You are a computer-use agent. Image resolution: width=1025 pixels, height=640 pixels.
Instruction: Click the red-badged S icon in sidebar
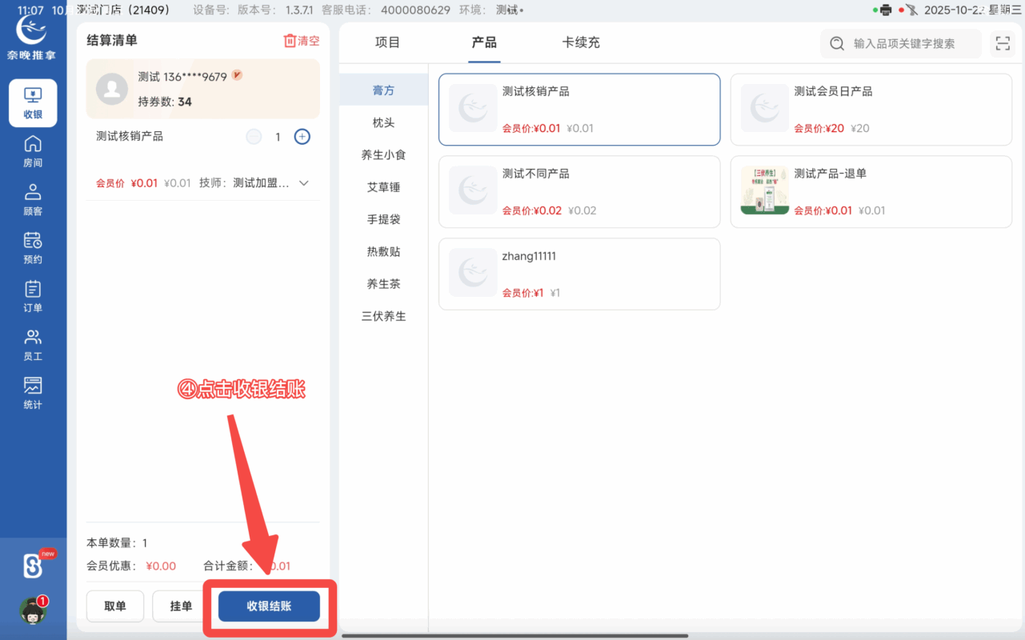[33, 566]
